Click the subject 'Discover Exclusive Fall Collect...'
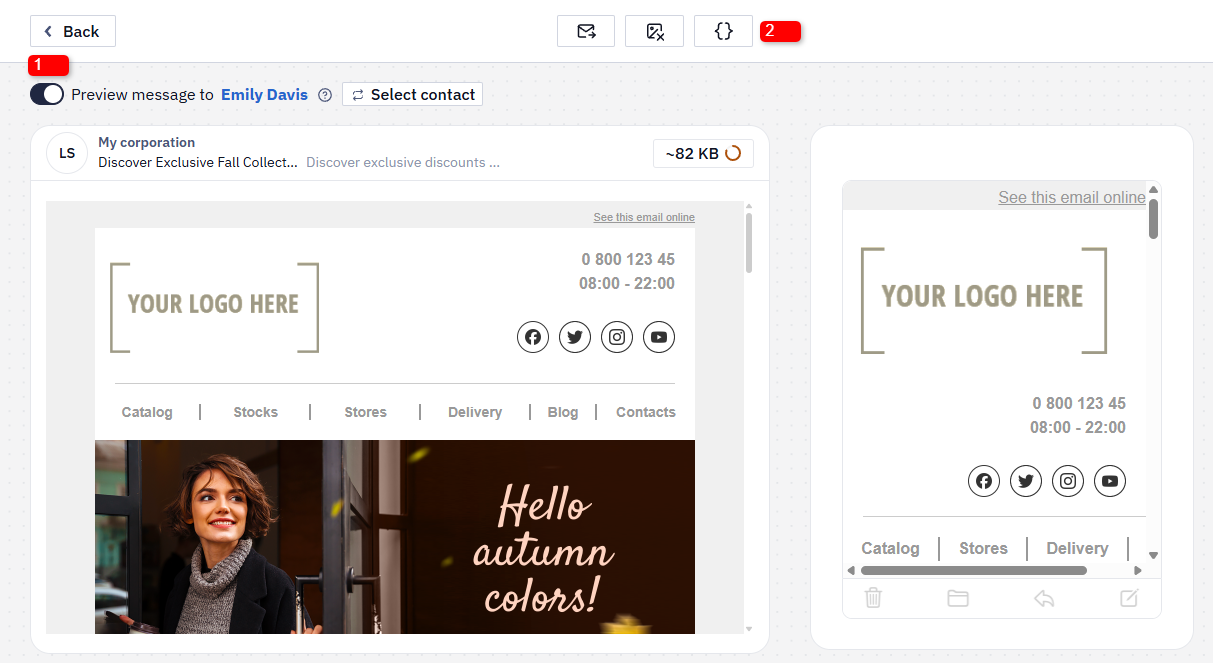The width and height of the screenshot is (1213, 663). pos(198,162)
